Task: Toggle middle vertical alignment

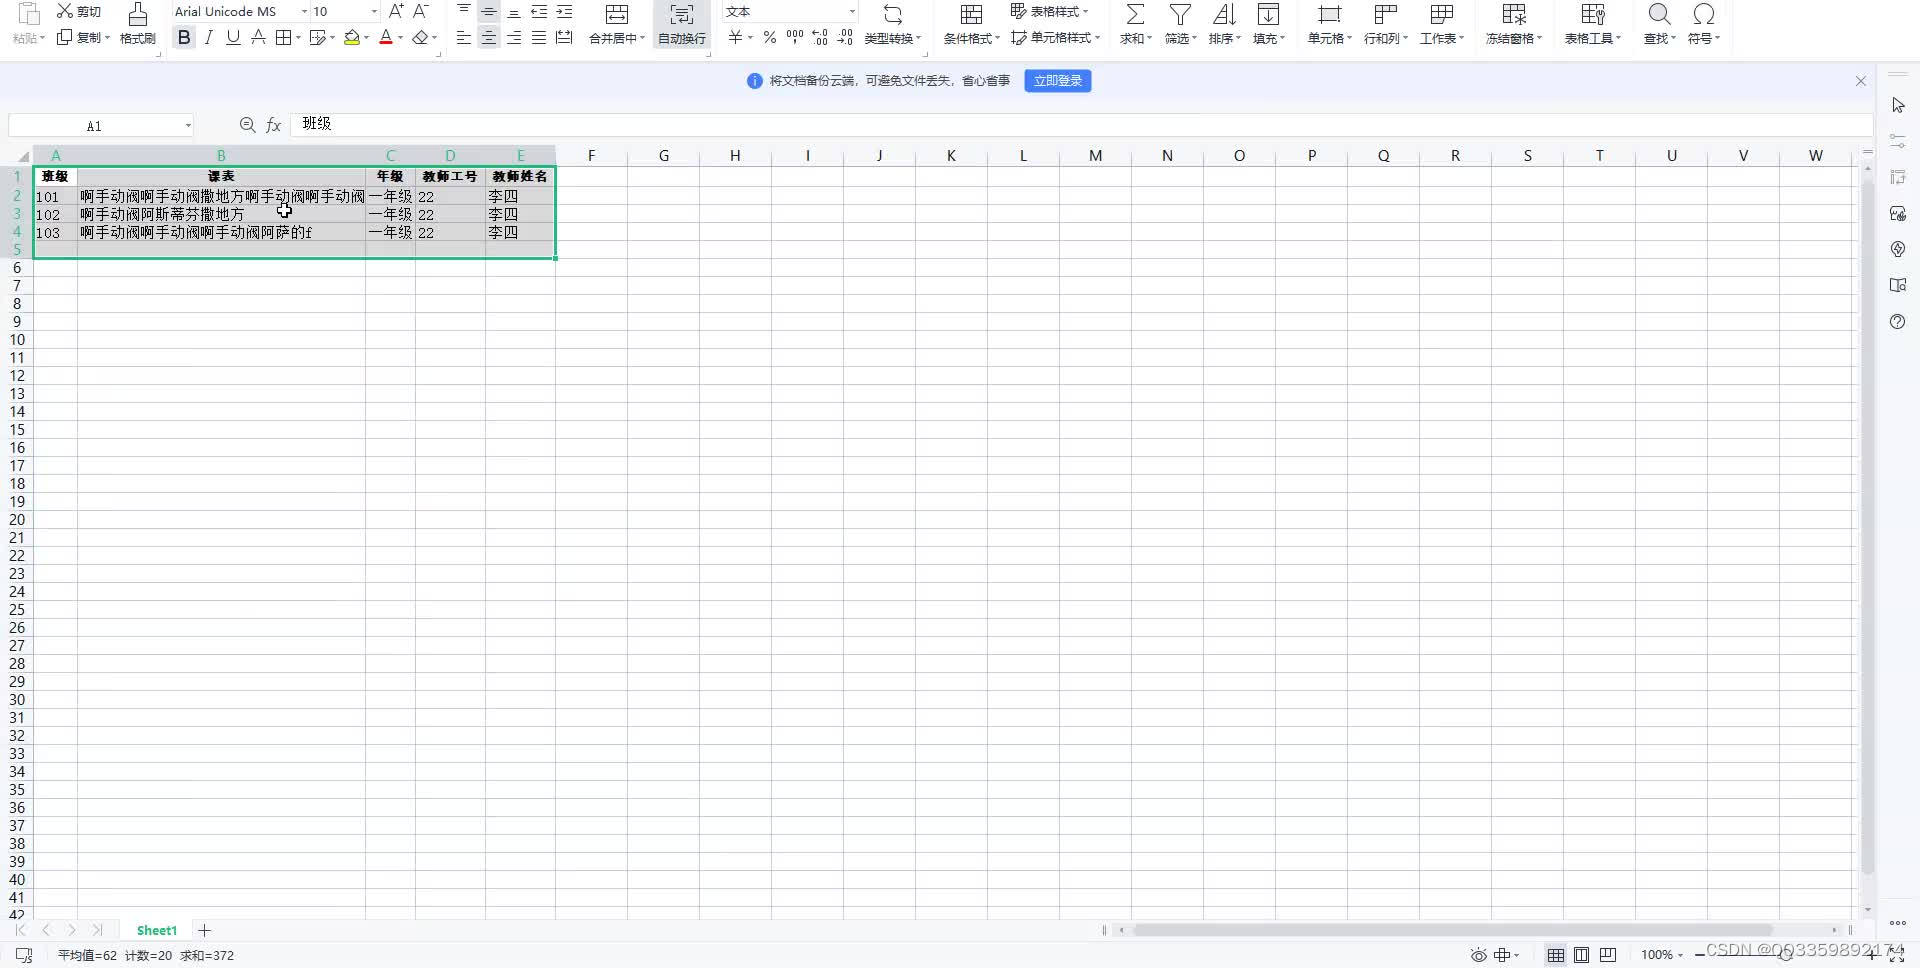Action: [x=489, y=12]
